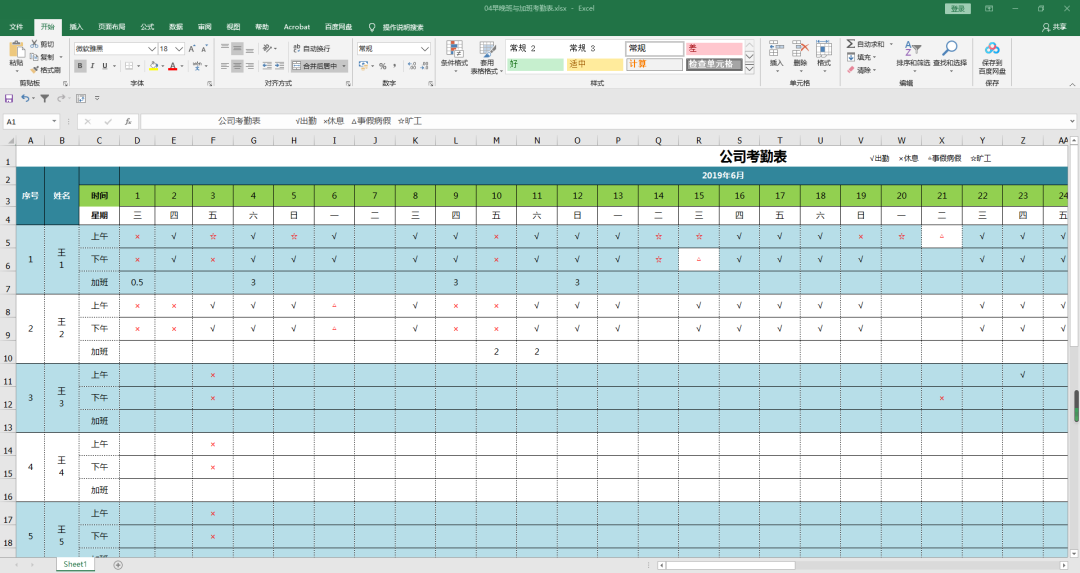Open the Name Box dropdown next to A1
This screenshot has height=573, width=1080.
[54, 121]
